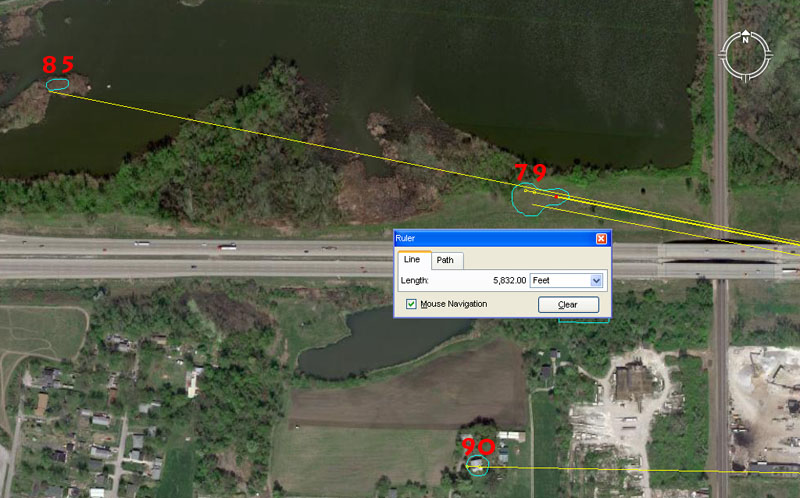Viewport: 800px width, 498px height.
Task: Click the dropdown arrow beside Feet
Action: [597, 281]
